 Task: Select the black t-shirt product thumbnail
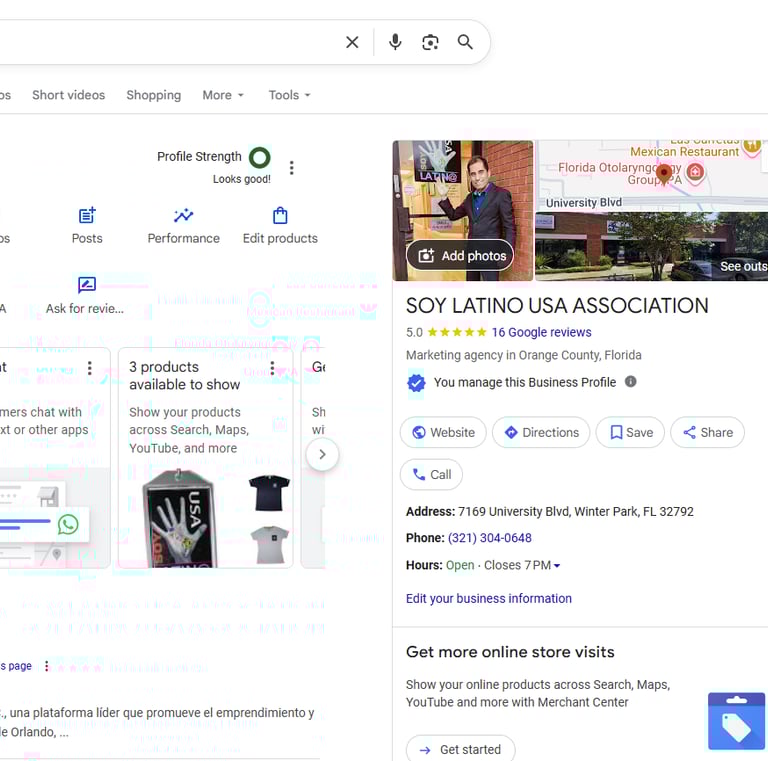[269, 493]
